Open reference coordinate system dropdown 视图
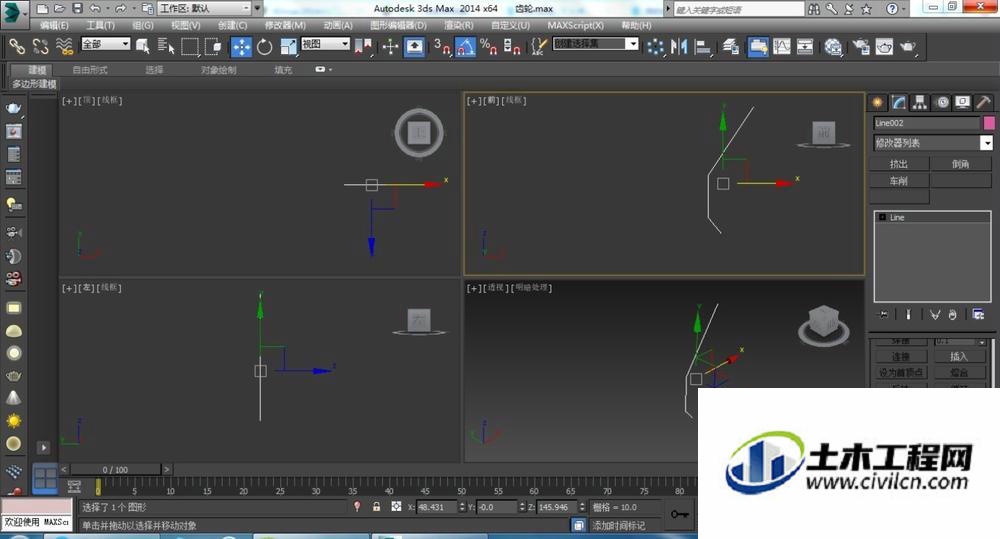 point(325,43)
